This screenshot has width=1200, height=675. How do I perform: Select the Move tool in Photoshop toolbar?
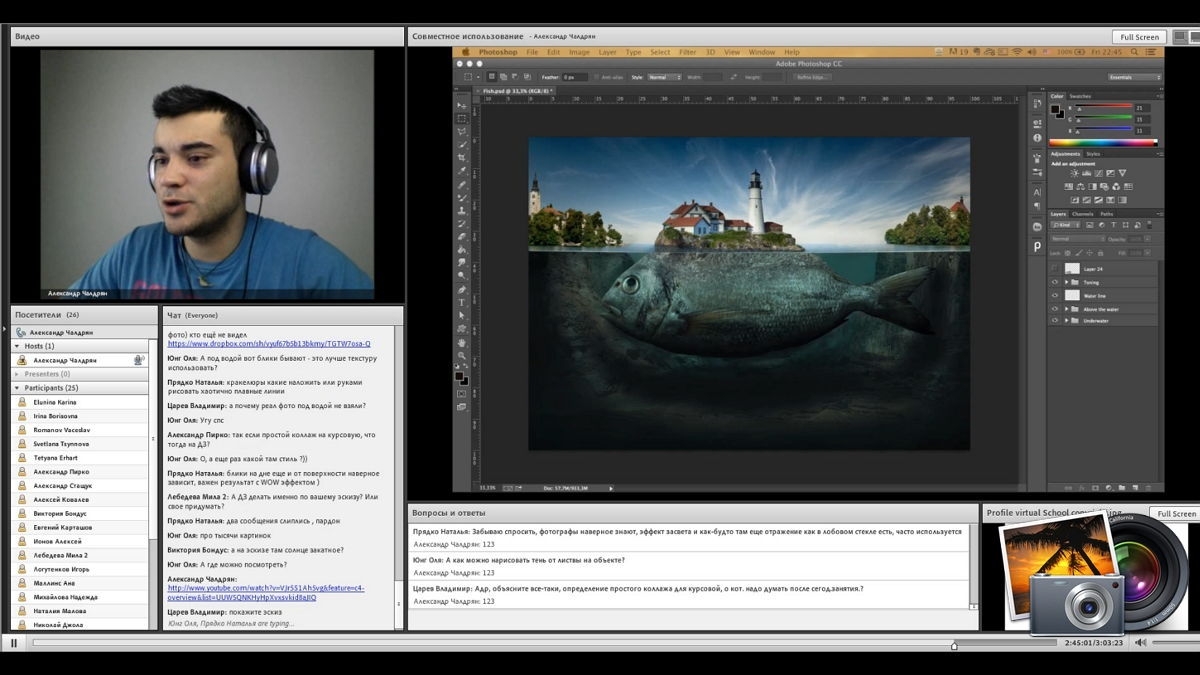tap(462, 105)
